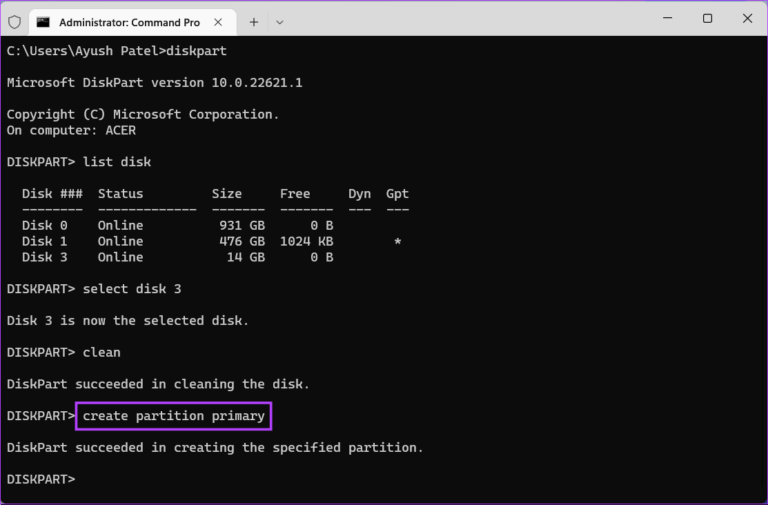Open the new tab profiles dropdown arrow
768x505 pixels.
click(x=280, y=22)
